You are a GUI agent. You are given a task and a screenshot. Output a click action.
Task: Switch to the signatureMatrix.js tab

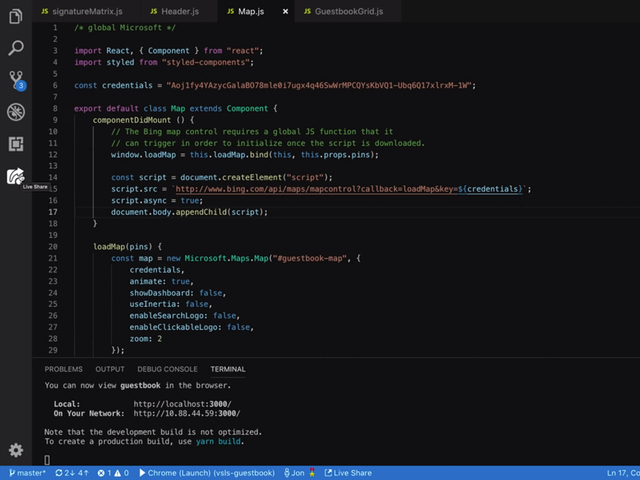pos(85,11)
